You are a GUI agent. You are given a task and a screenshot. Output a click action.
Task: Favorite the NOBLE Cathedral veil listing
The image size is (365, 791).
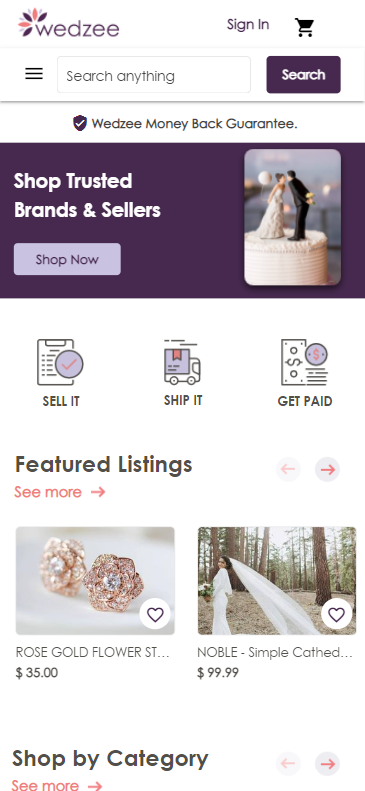click(x=336, y=614)
